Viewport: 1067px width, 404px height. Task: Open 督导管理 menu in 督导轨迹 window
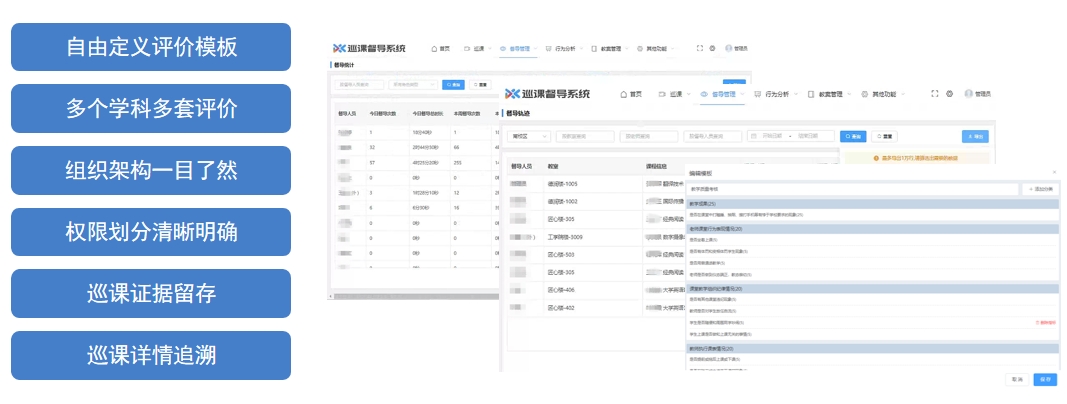(x=723, y=95)
